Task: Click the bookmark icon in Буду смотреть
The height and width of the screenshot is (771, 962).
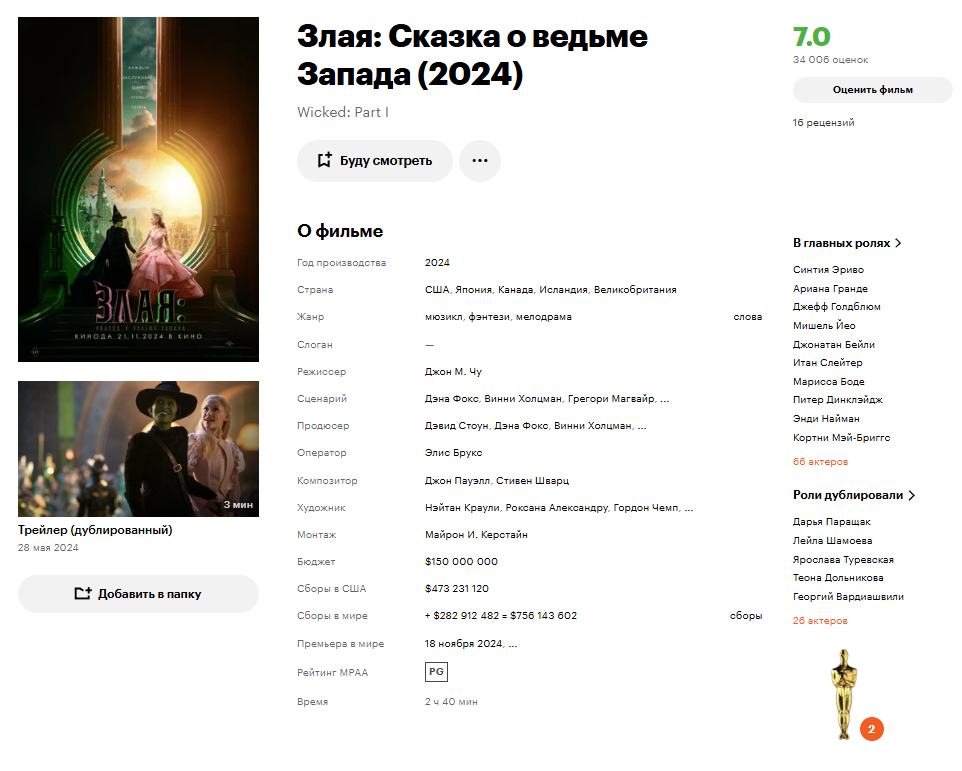Action: point(325,160)
